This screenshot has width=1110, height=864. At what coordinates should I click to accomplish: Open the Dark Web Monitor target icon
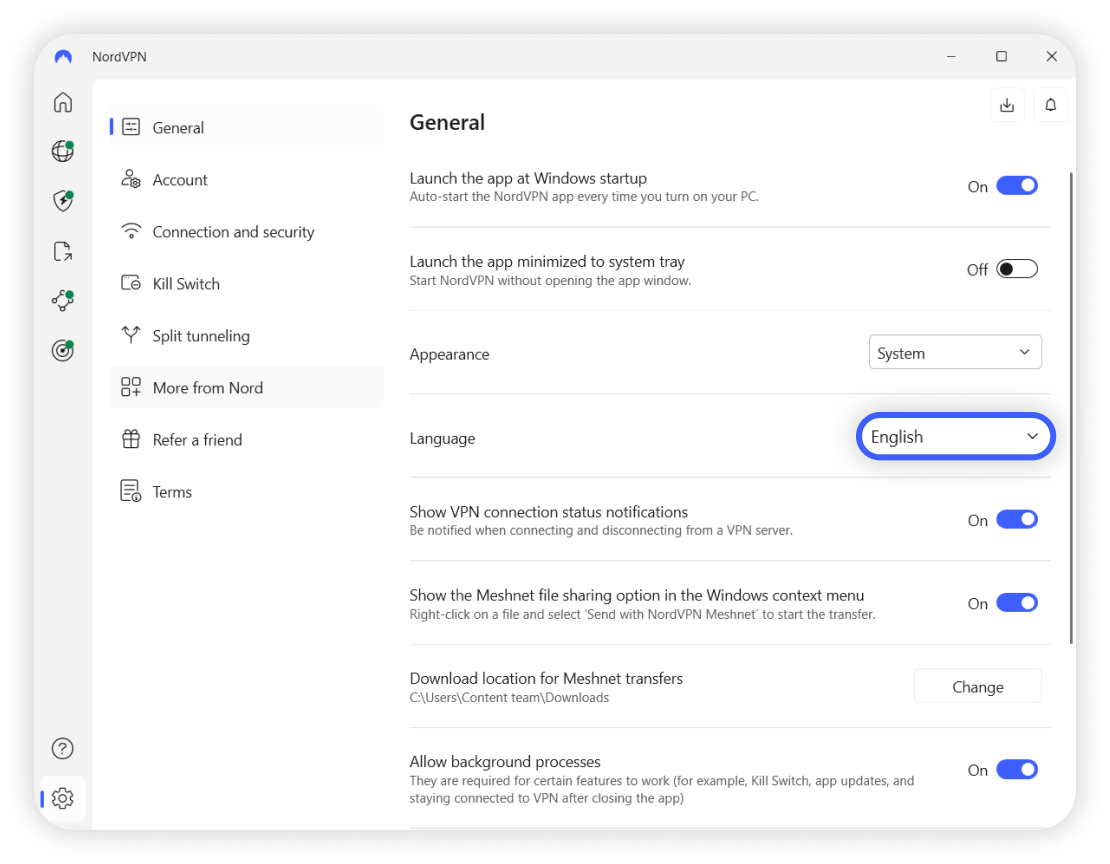pos(63,351)
